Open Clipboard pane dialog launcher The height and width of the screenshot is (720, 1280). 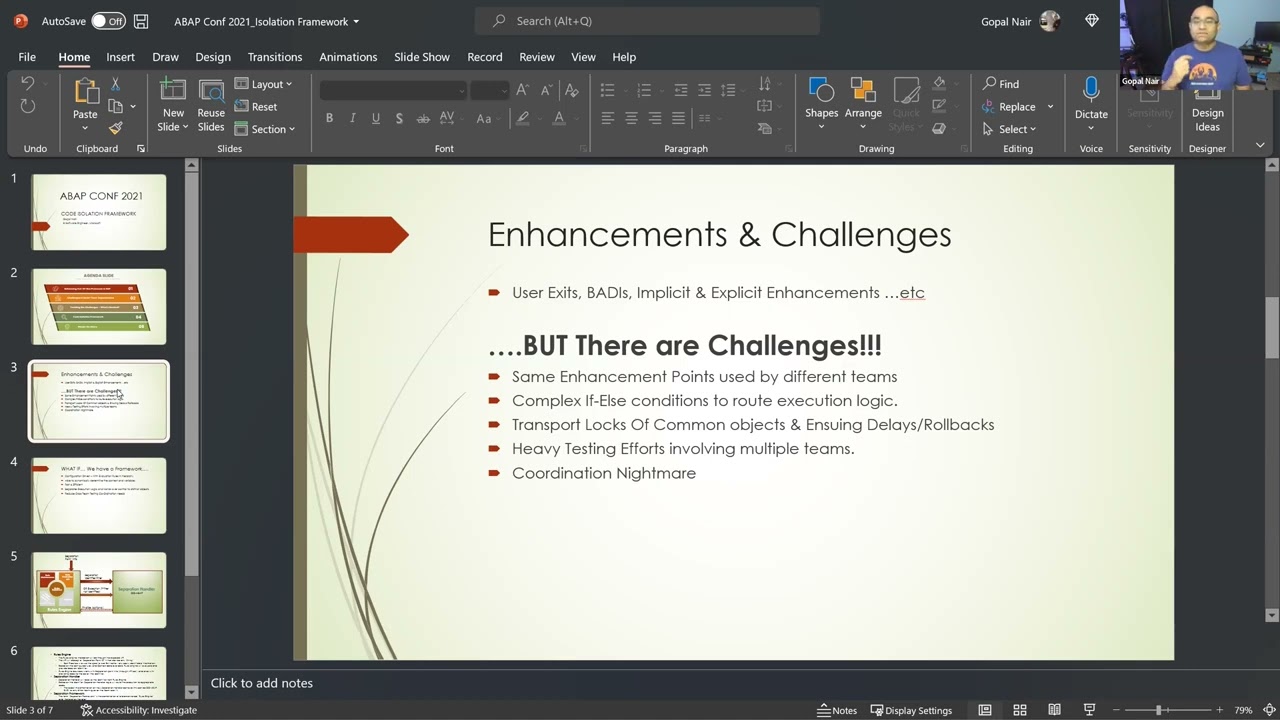coord(141,149)
